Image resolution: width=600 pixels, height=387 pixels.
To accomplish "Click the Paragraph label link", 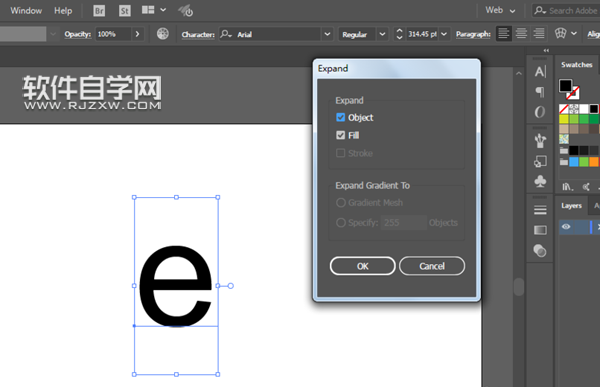I will (x=473, y=34).
